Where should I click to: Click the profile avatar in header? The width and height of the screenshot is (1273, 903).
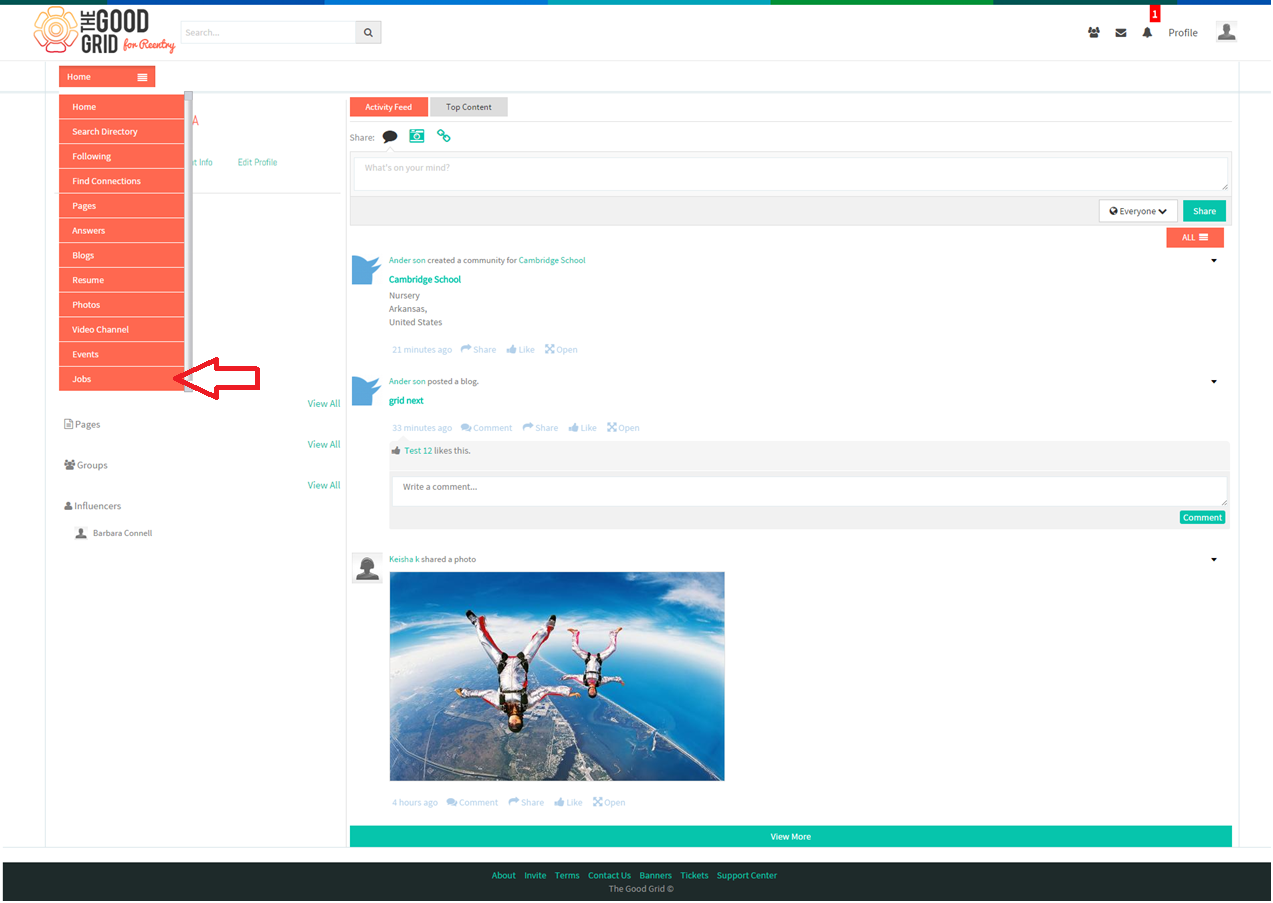pos(1227,32)
